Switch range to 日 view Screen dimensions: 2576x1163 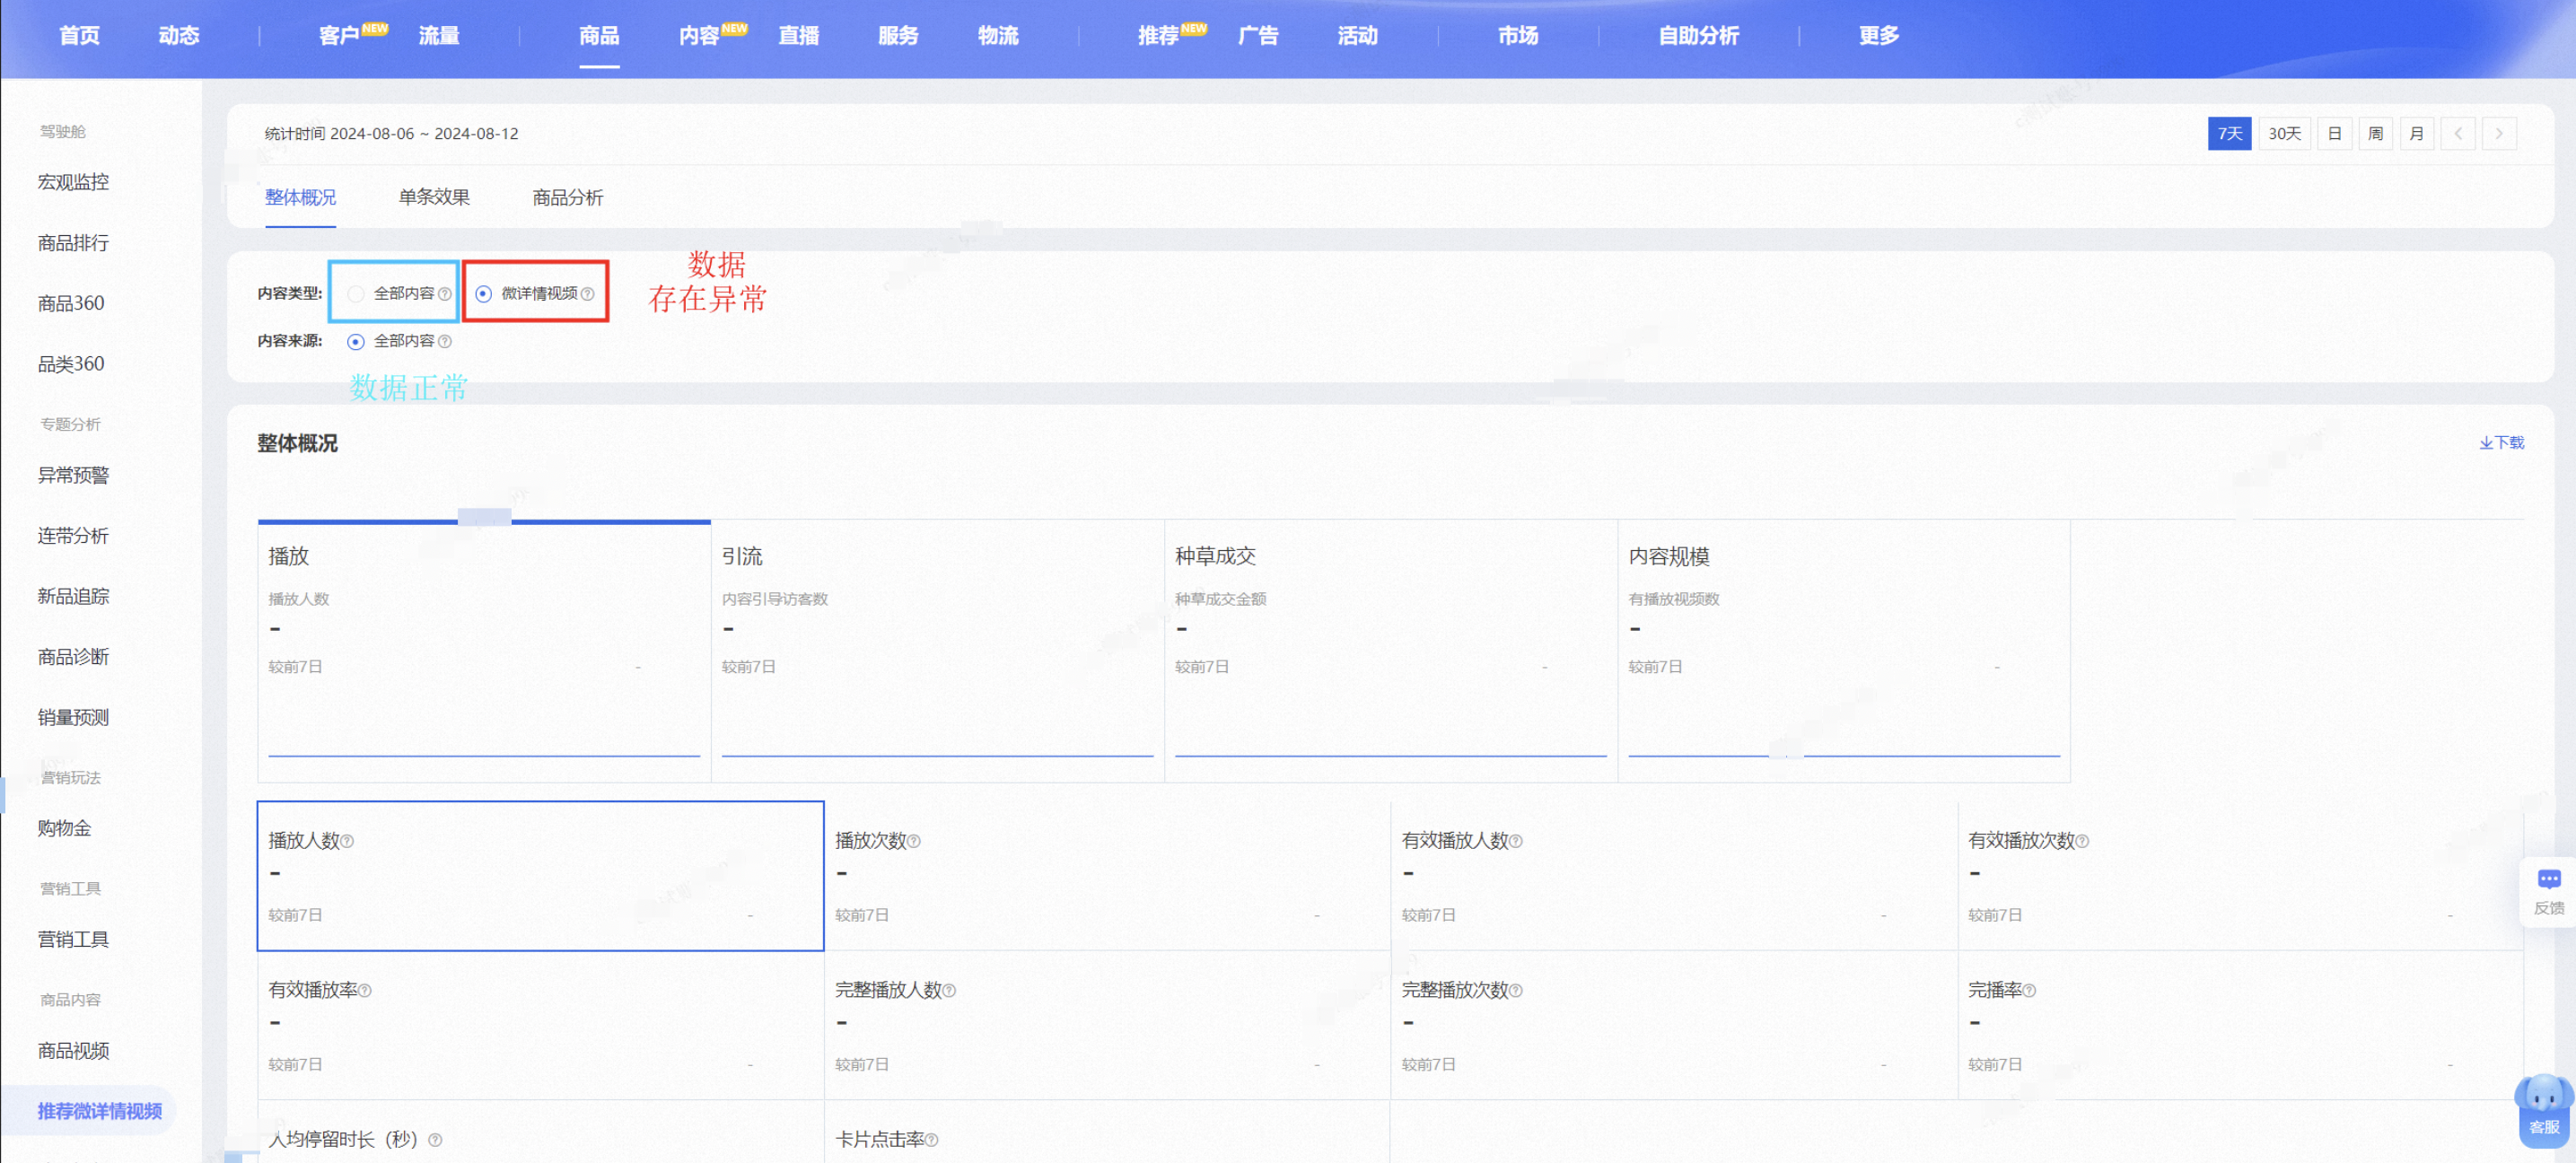[x=2335, y=133]
